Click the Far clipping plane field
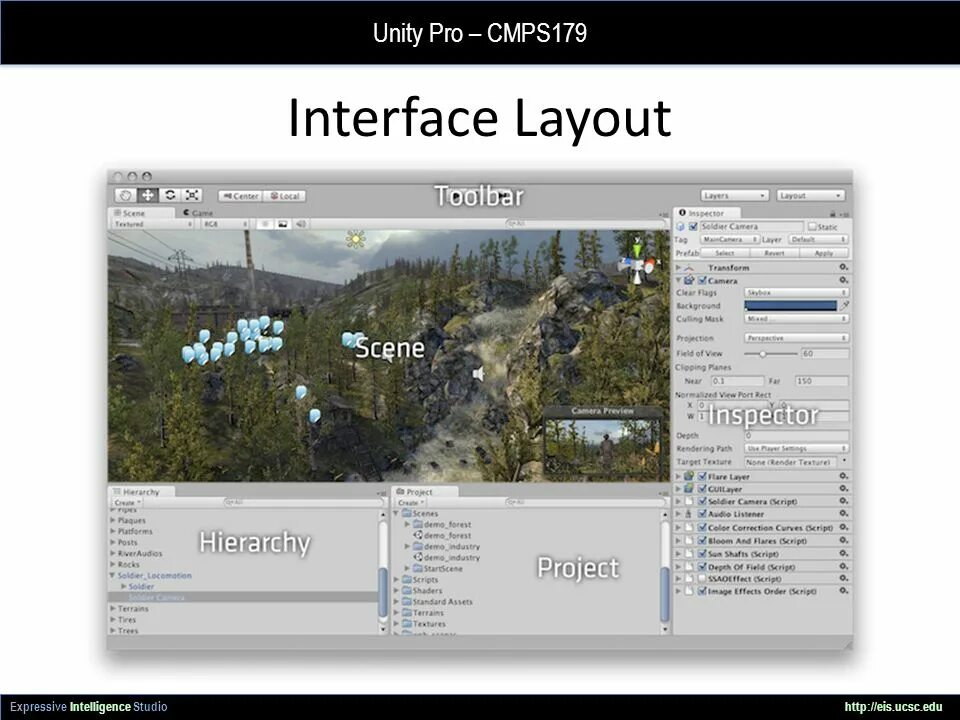Screen dimensions: 960x720 [x=821, y=381]
